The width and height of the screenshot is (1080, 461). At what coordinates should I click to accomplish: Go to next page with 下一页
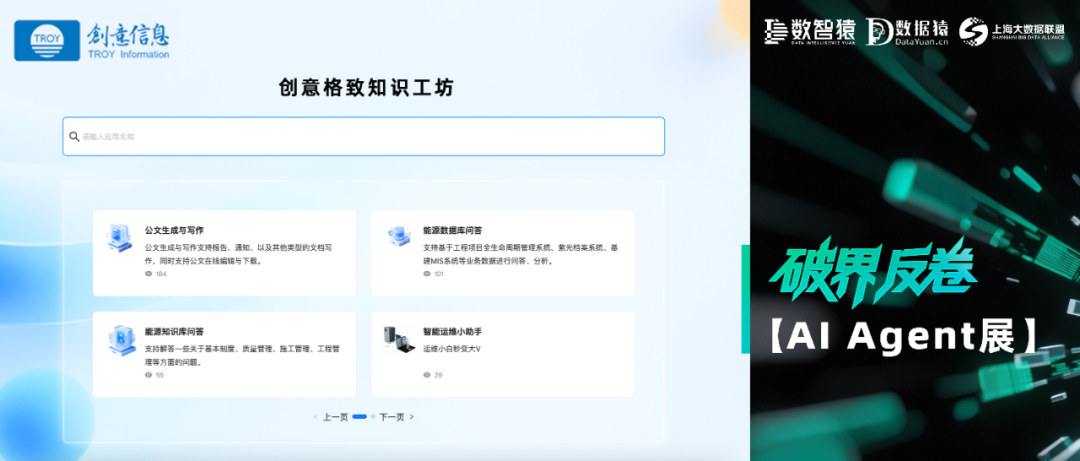[x=392, y=417]
